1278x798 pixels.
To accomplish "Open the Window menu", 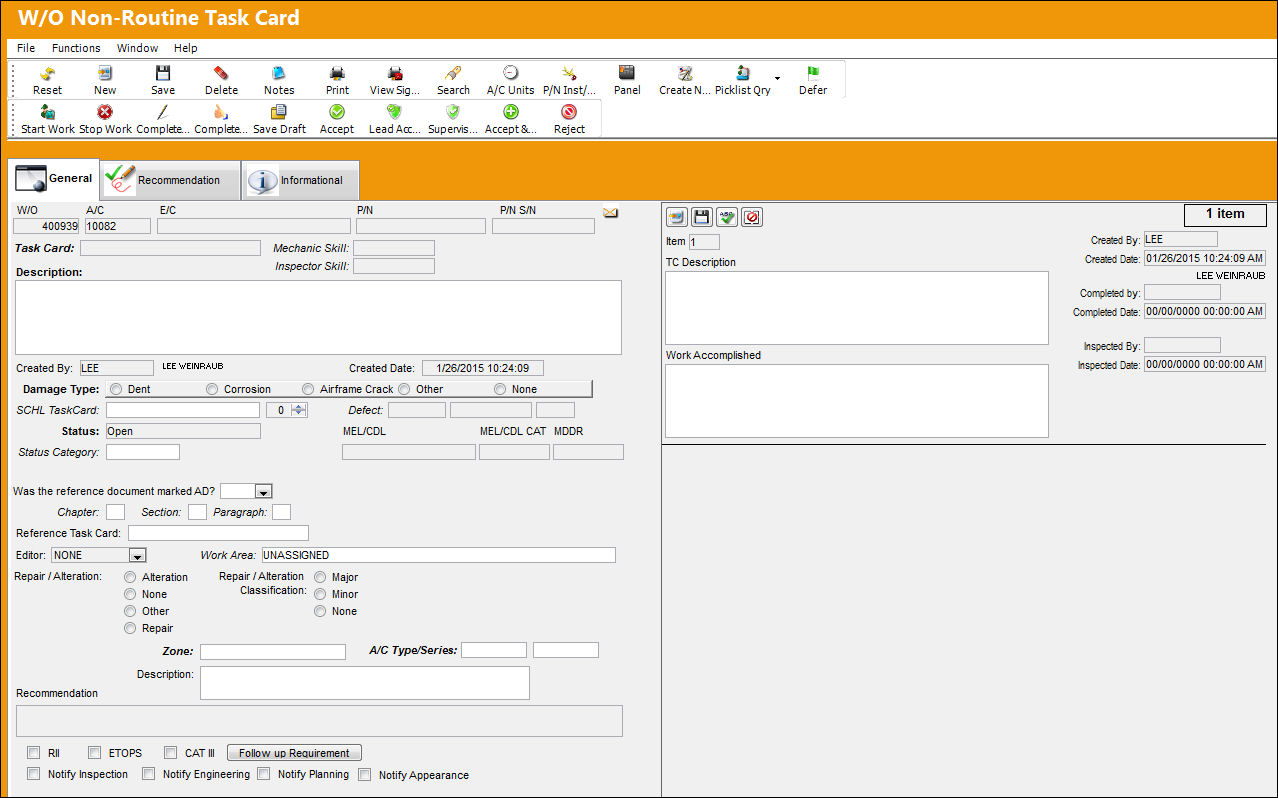I will click(x=137, y=48).
